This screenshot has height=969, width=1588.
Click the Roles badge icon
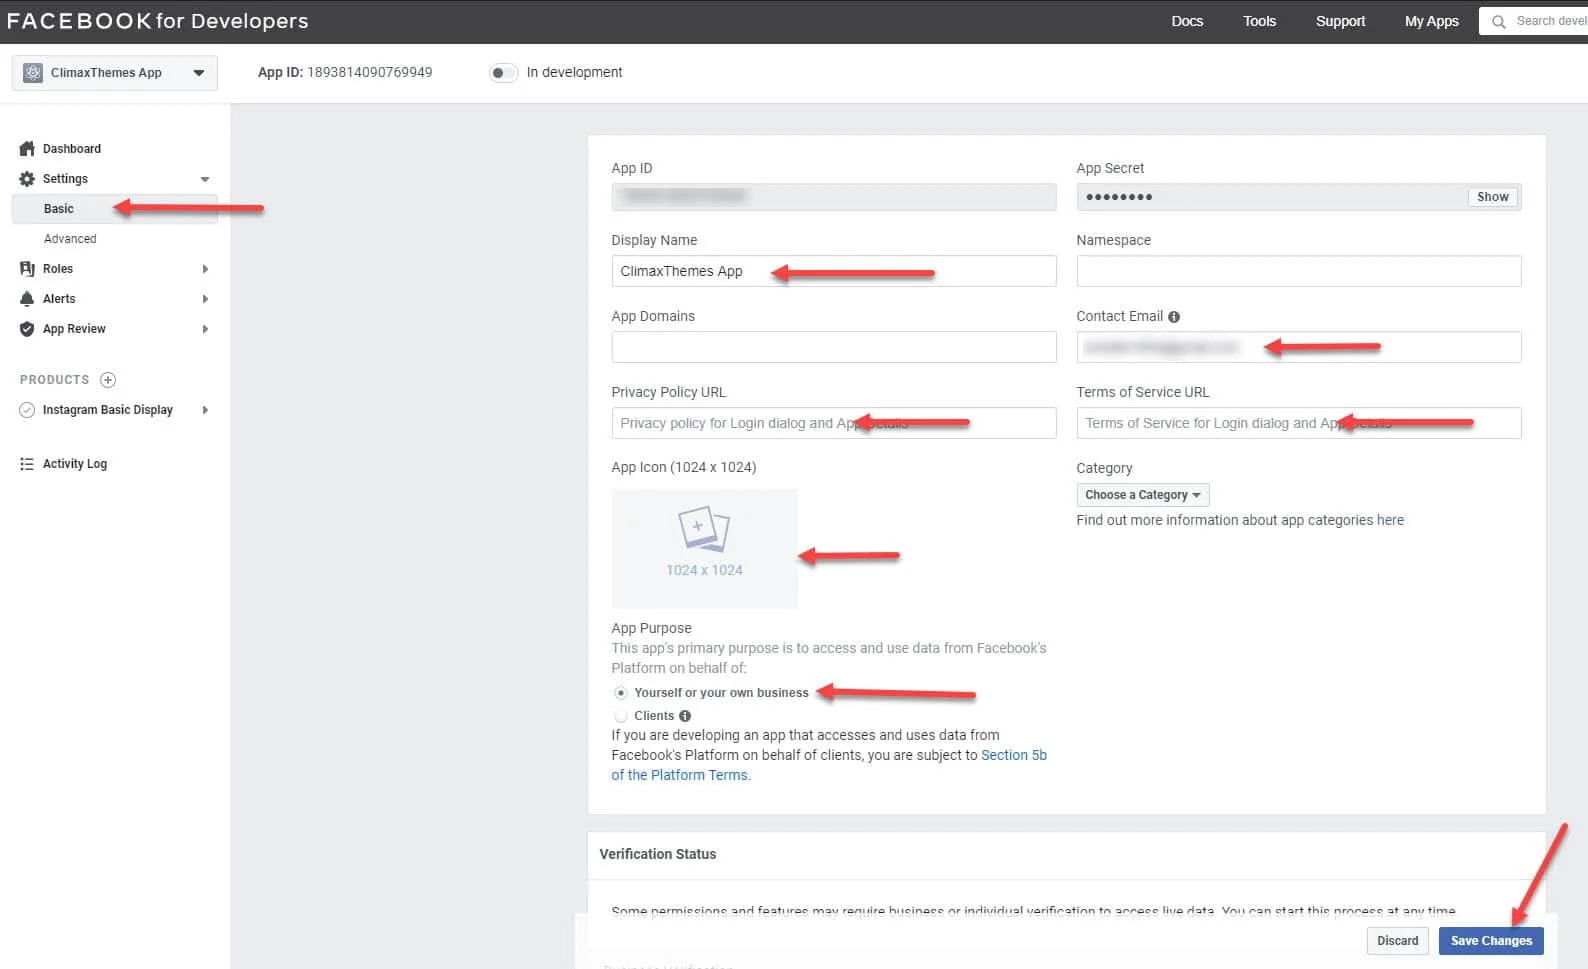click(27, 269)
